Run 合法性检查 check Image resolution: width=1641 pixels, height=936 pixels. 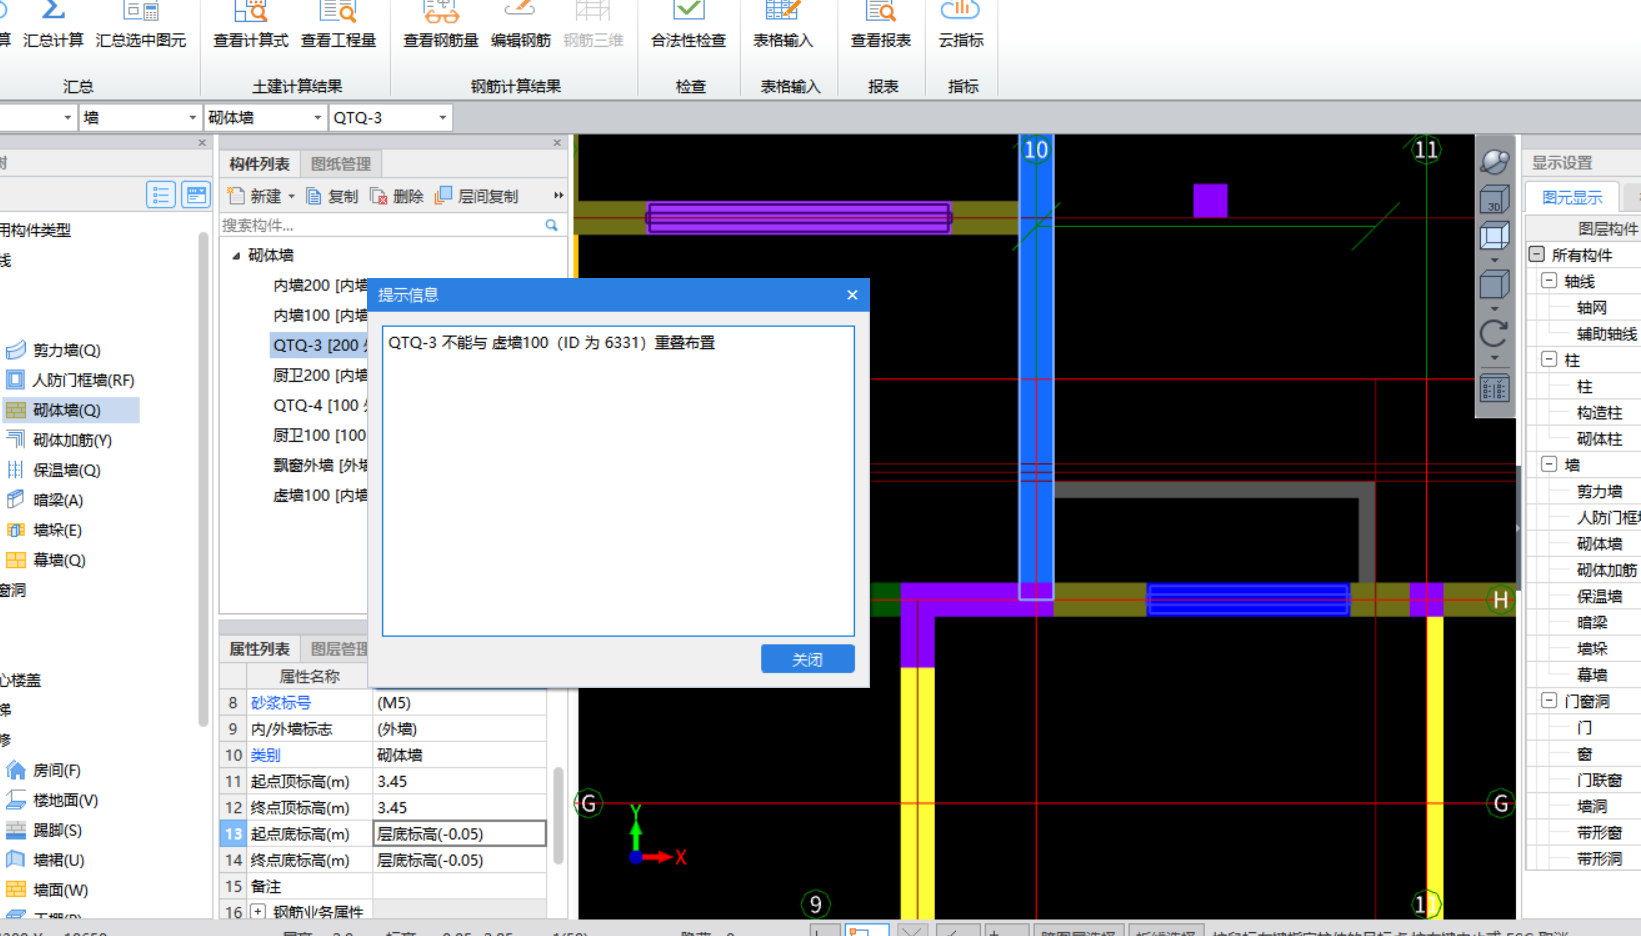point(688,25)
